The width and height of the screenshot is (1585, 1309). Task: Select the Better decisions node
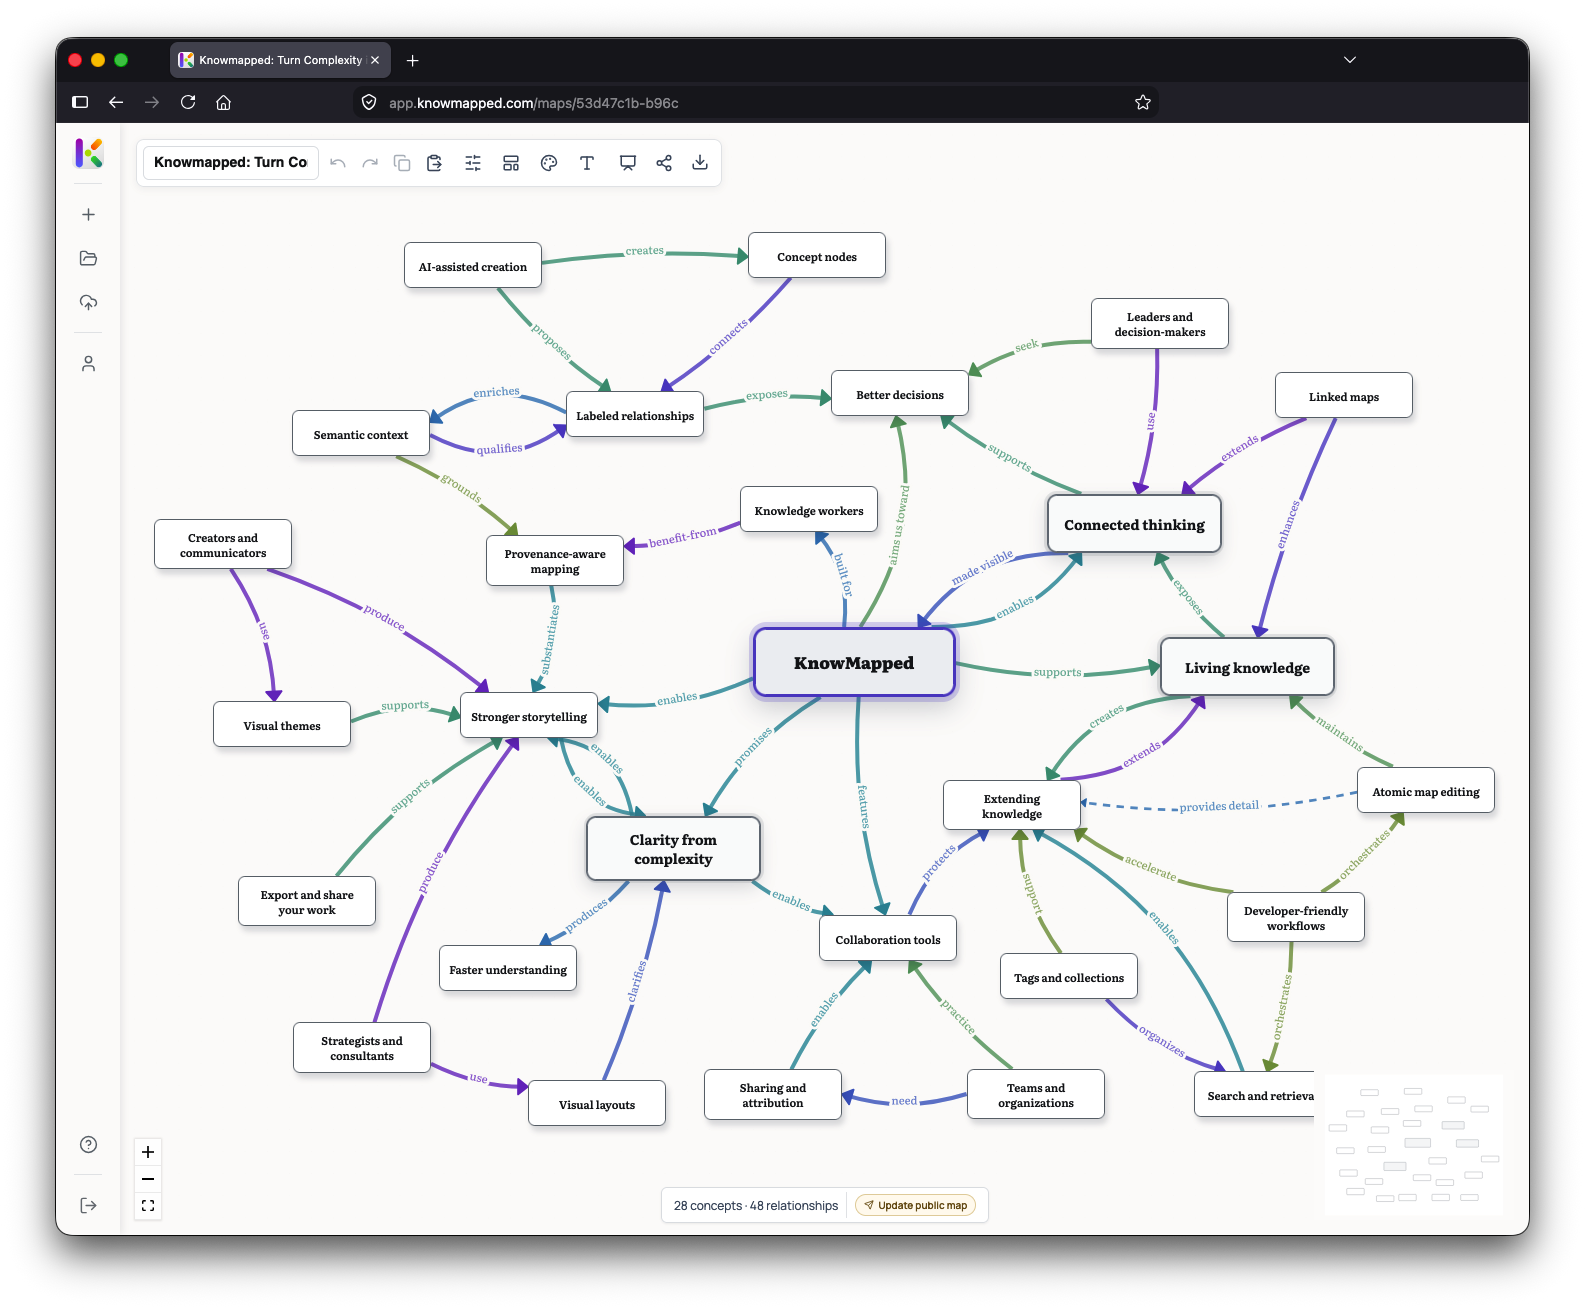pos(900,395)
